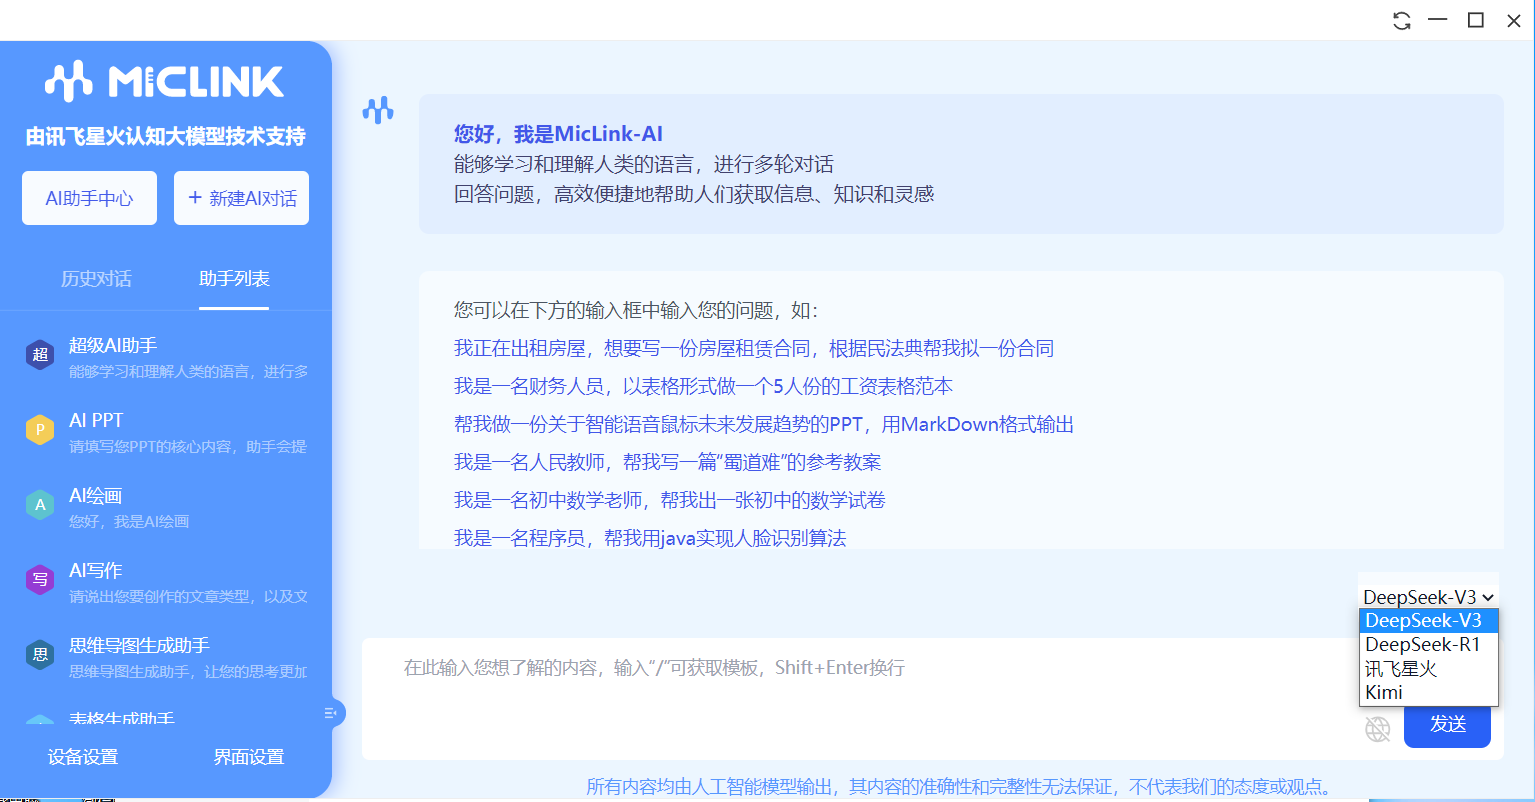
Task: Toggle the web search globe icon
Action: 1378,729
